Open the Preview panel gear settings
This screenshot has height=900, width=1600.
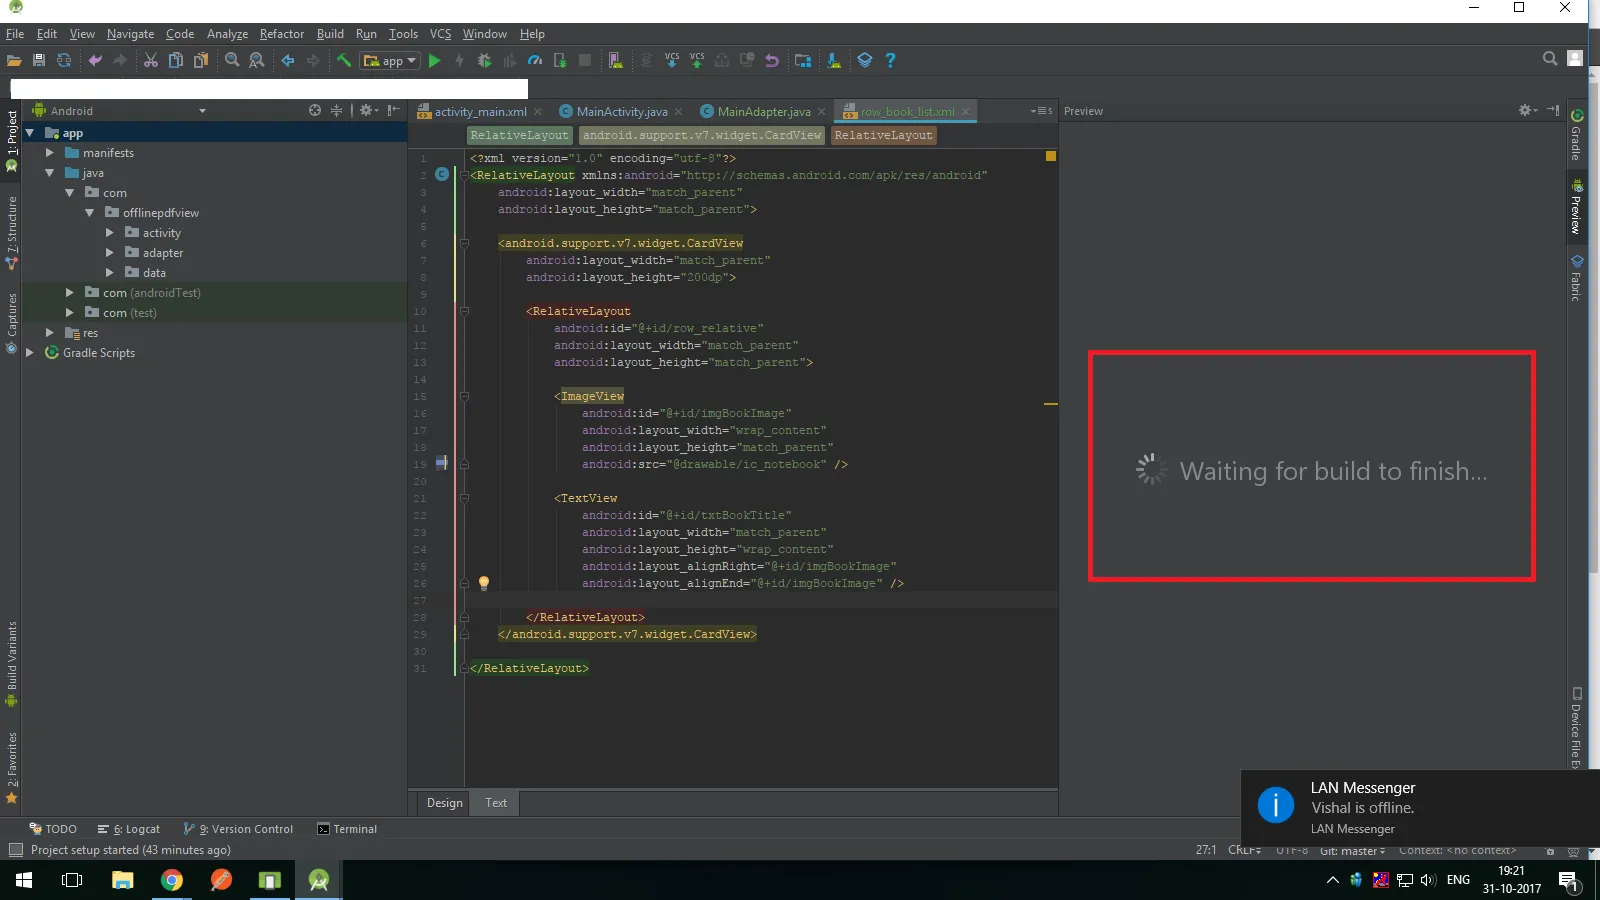(1527, 110)
